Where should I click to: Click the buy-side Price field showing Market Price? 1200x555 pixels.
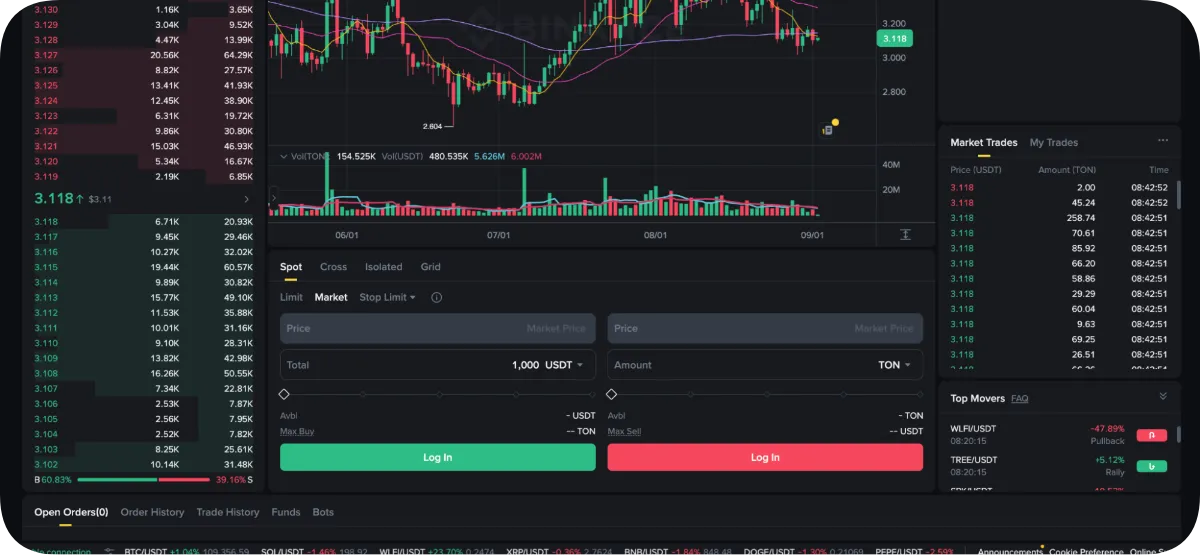click(x=438, y=328)
